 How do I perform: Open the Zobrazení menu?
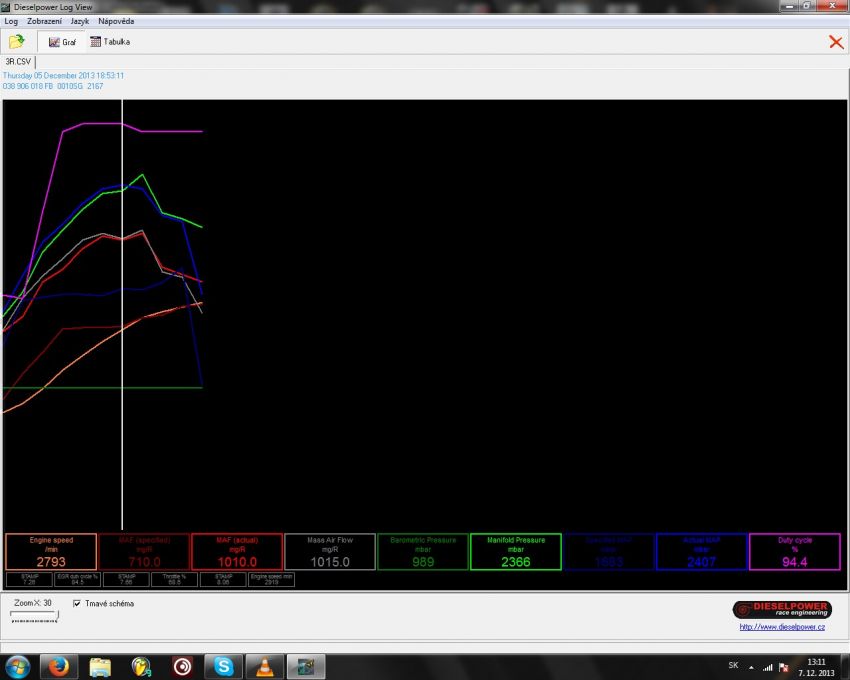[x=44, y=21]
